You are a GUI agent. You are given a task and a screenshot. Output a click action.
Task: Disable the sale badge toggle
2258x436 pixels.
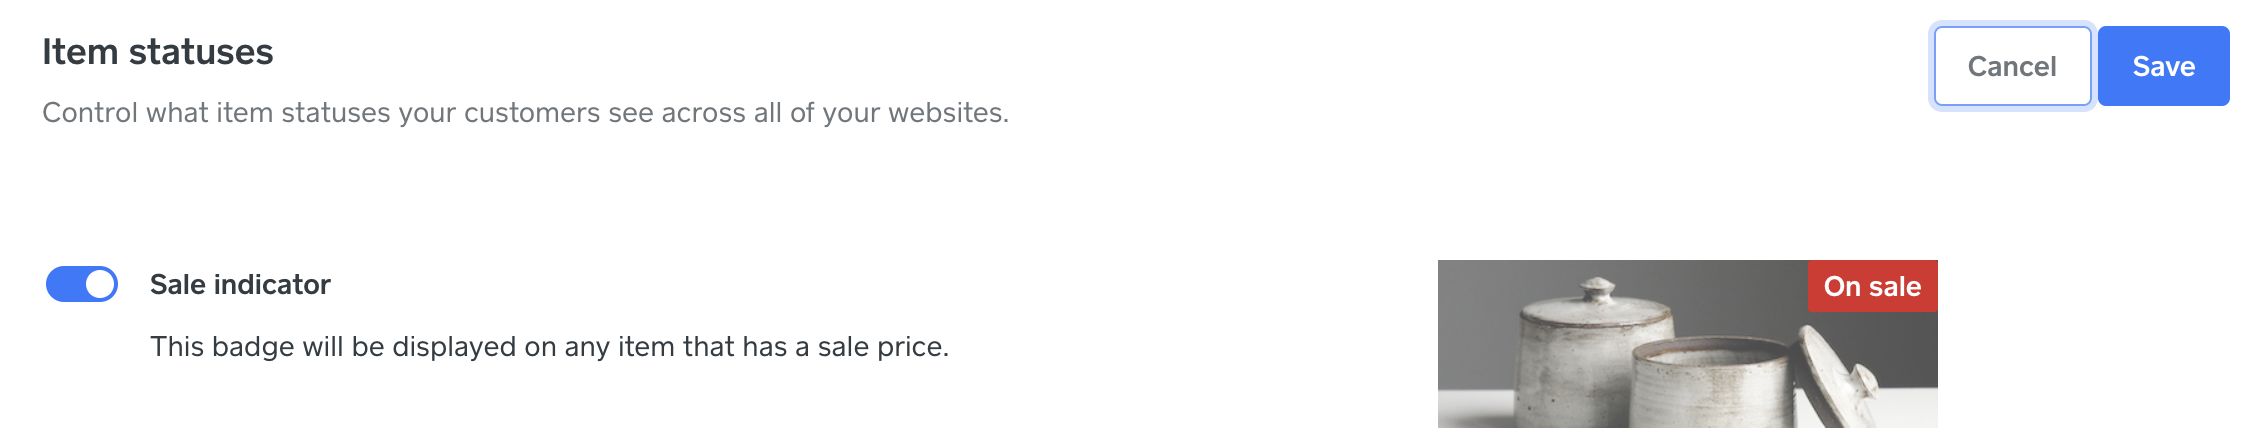pos(82,284)
